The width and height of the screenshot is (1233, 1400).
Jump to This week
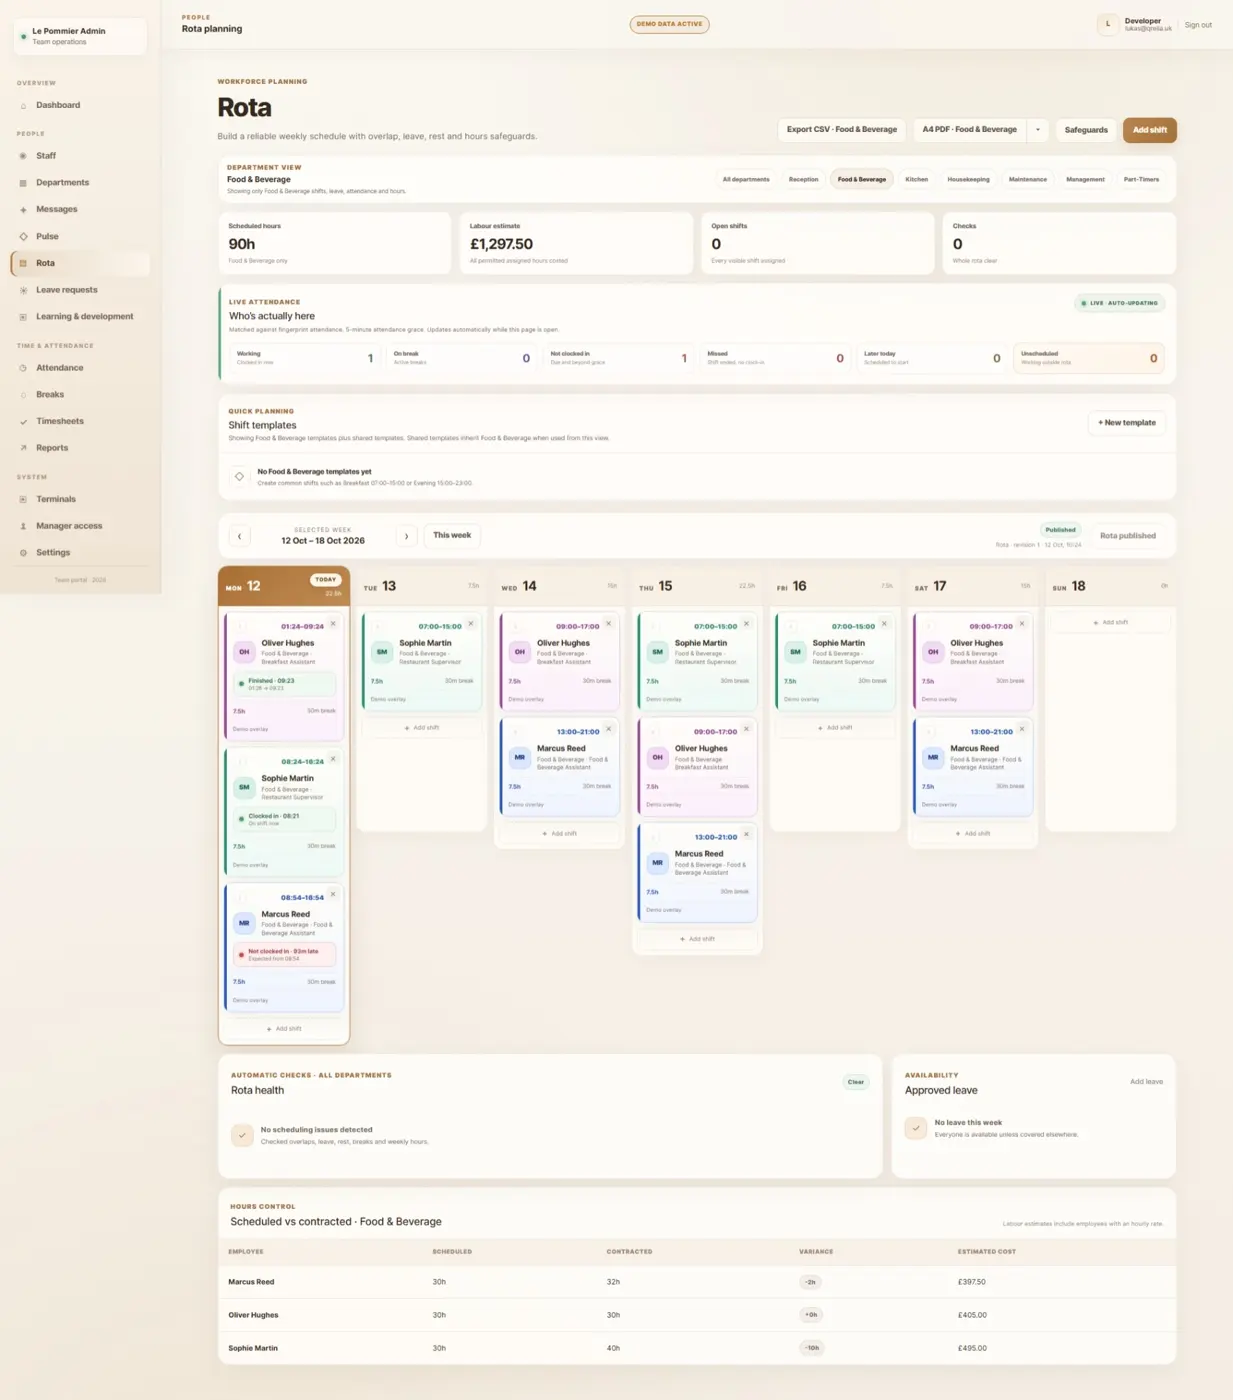[x=452, y=536]
